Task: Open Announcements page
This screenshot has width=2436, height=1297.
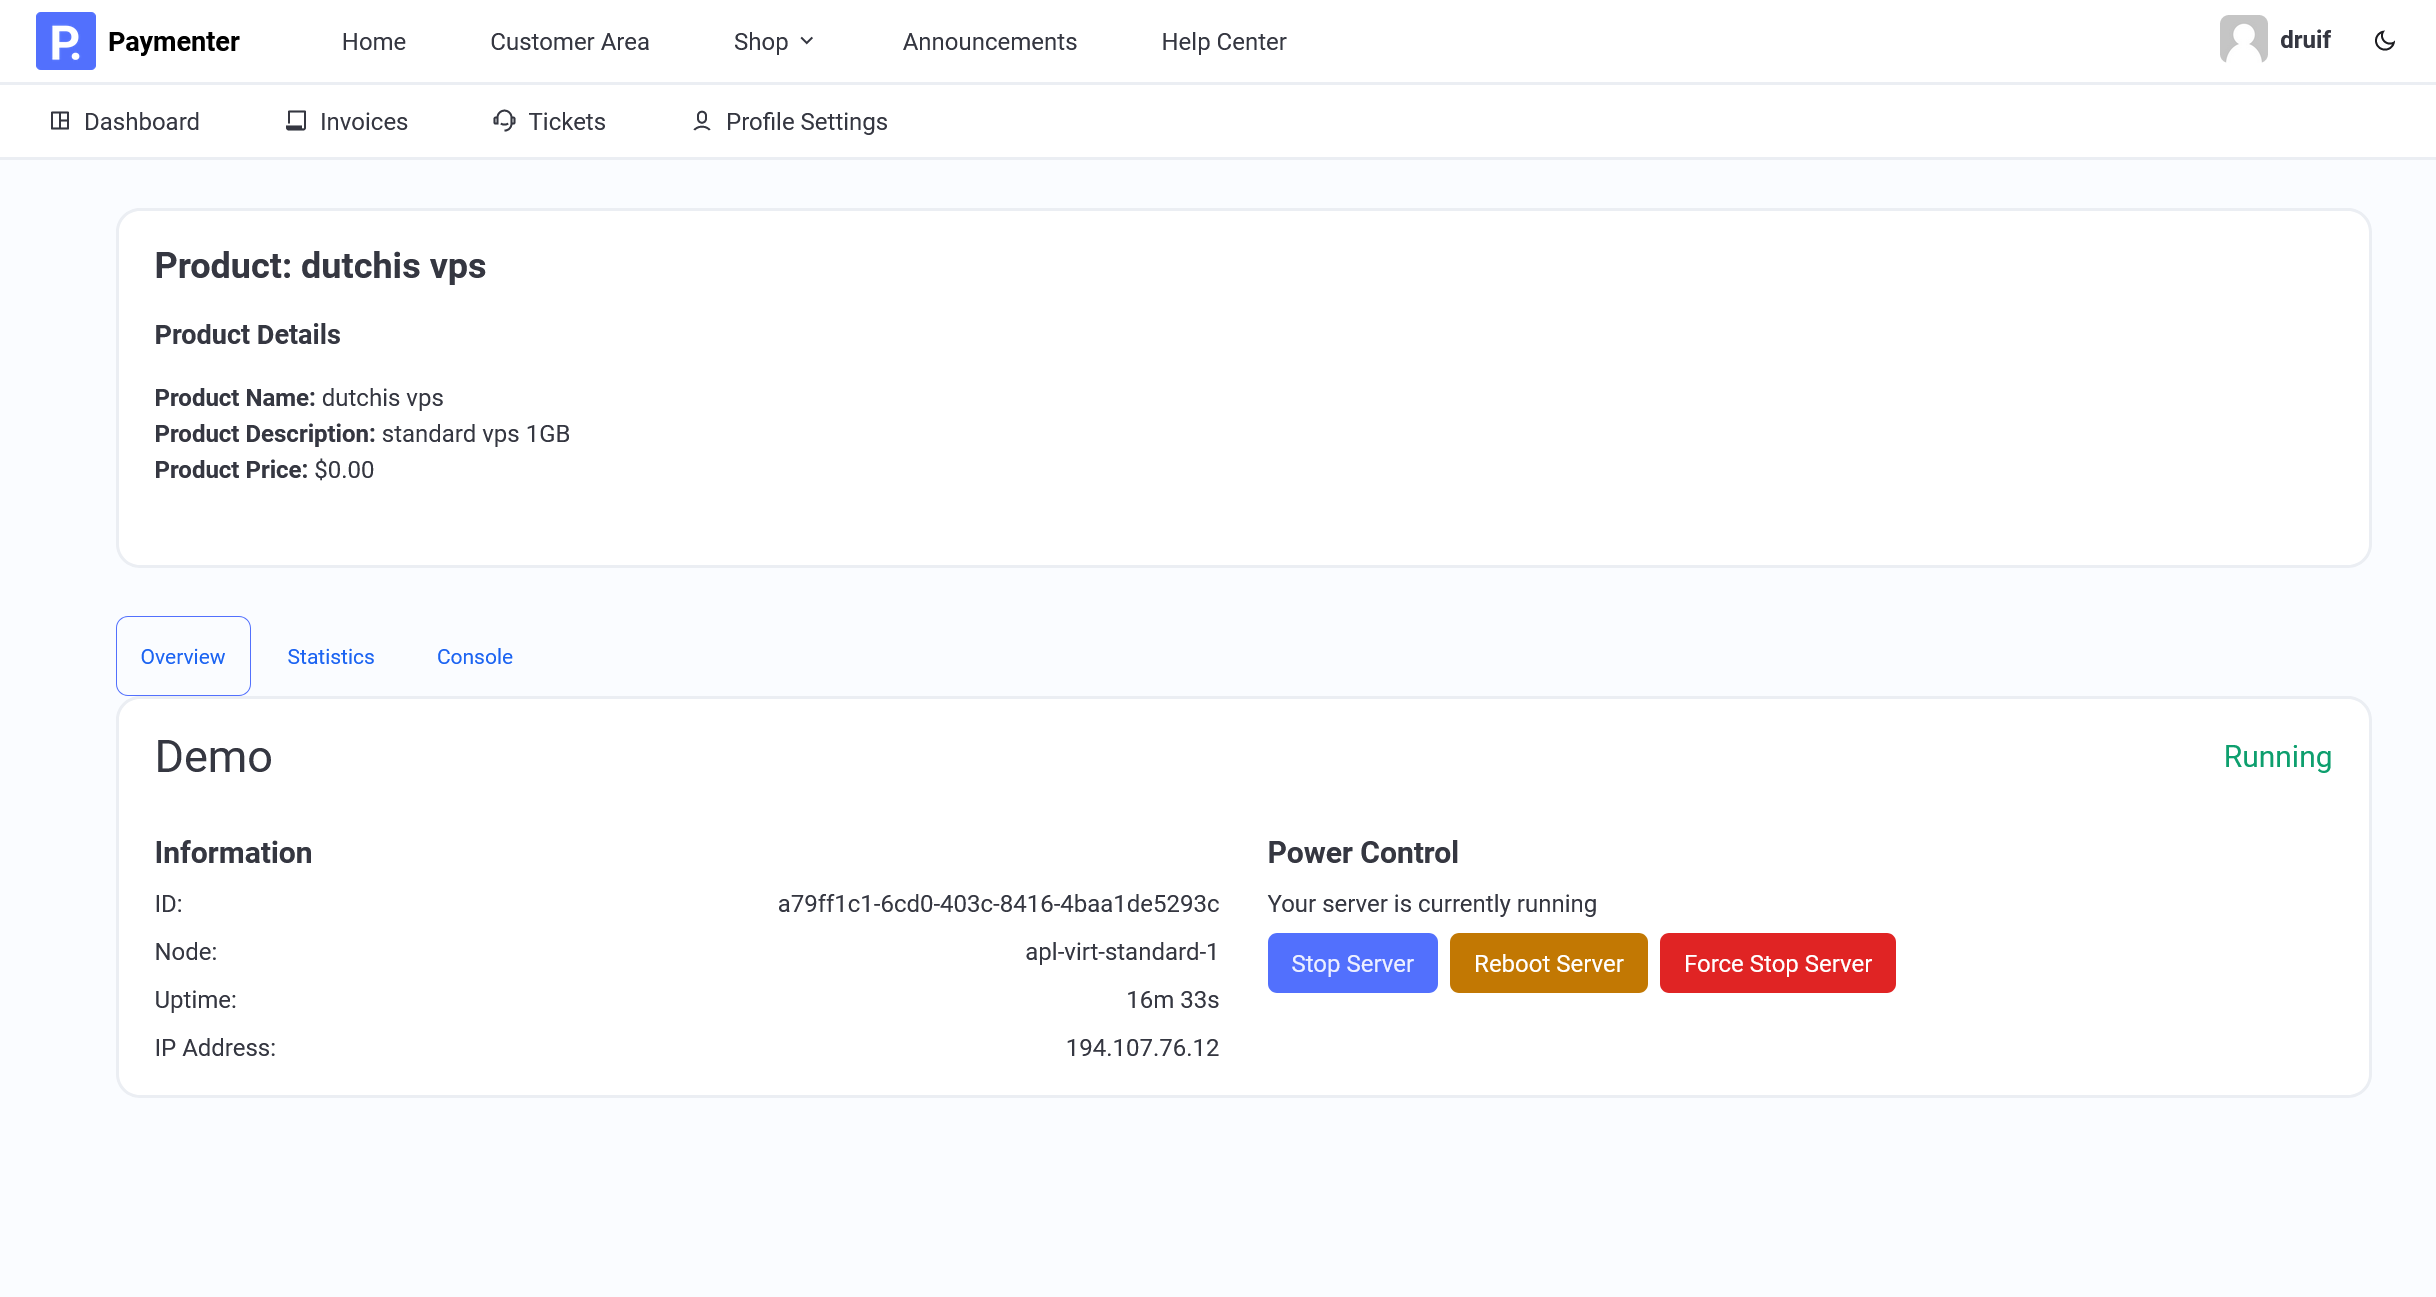Action: click(x=989, y=41)
